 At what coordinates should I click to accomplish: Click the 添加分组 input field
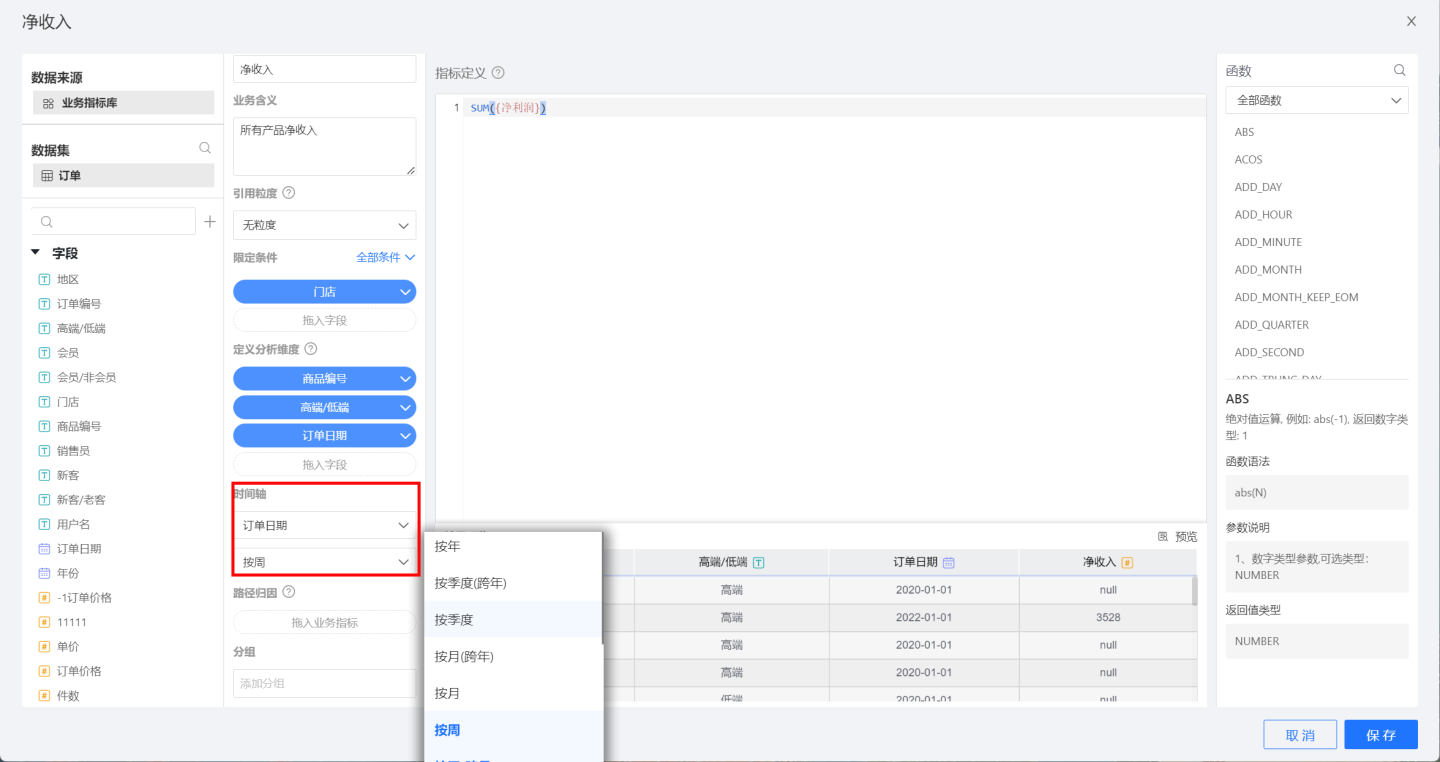click(x=324, y=684)
